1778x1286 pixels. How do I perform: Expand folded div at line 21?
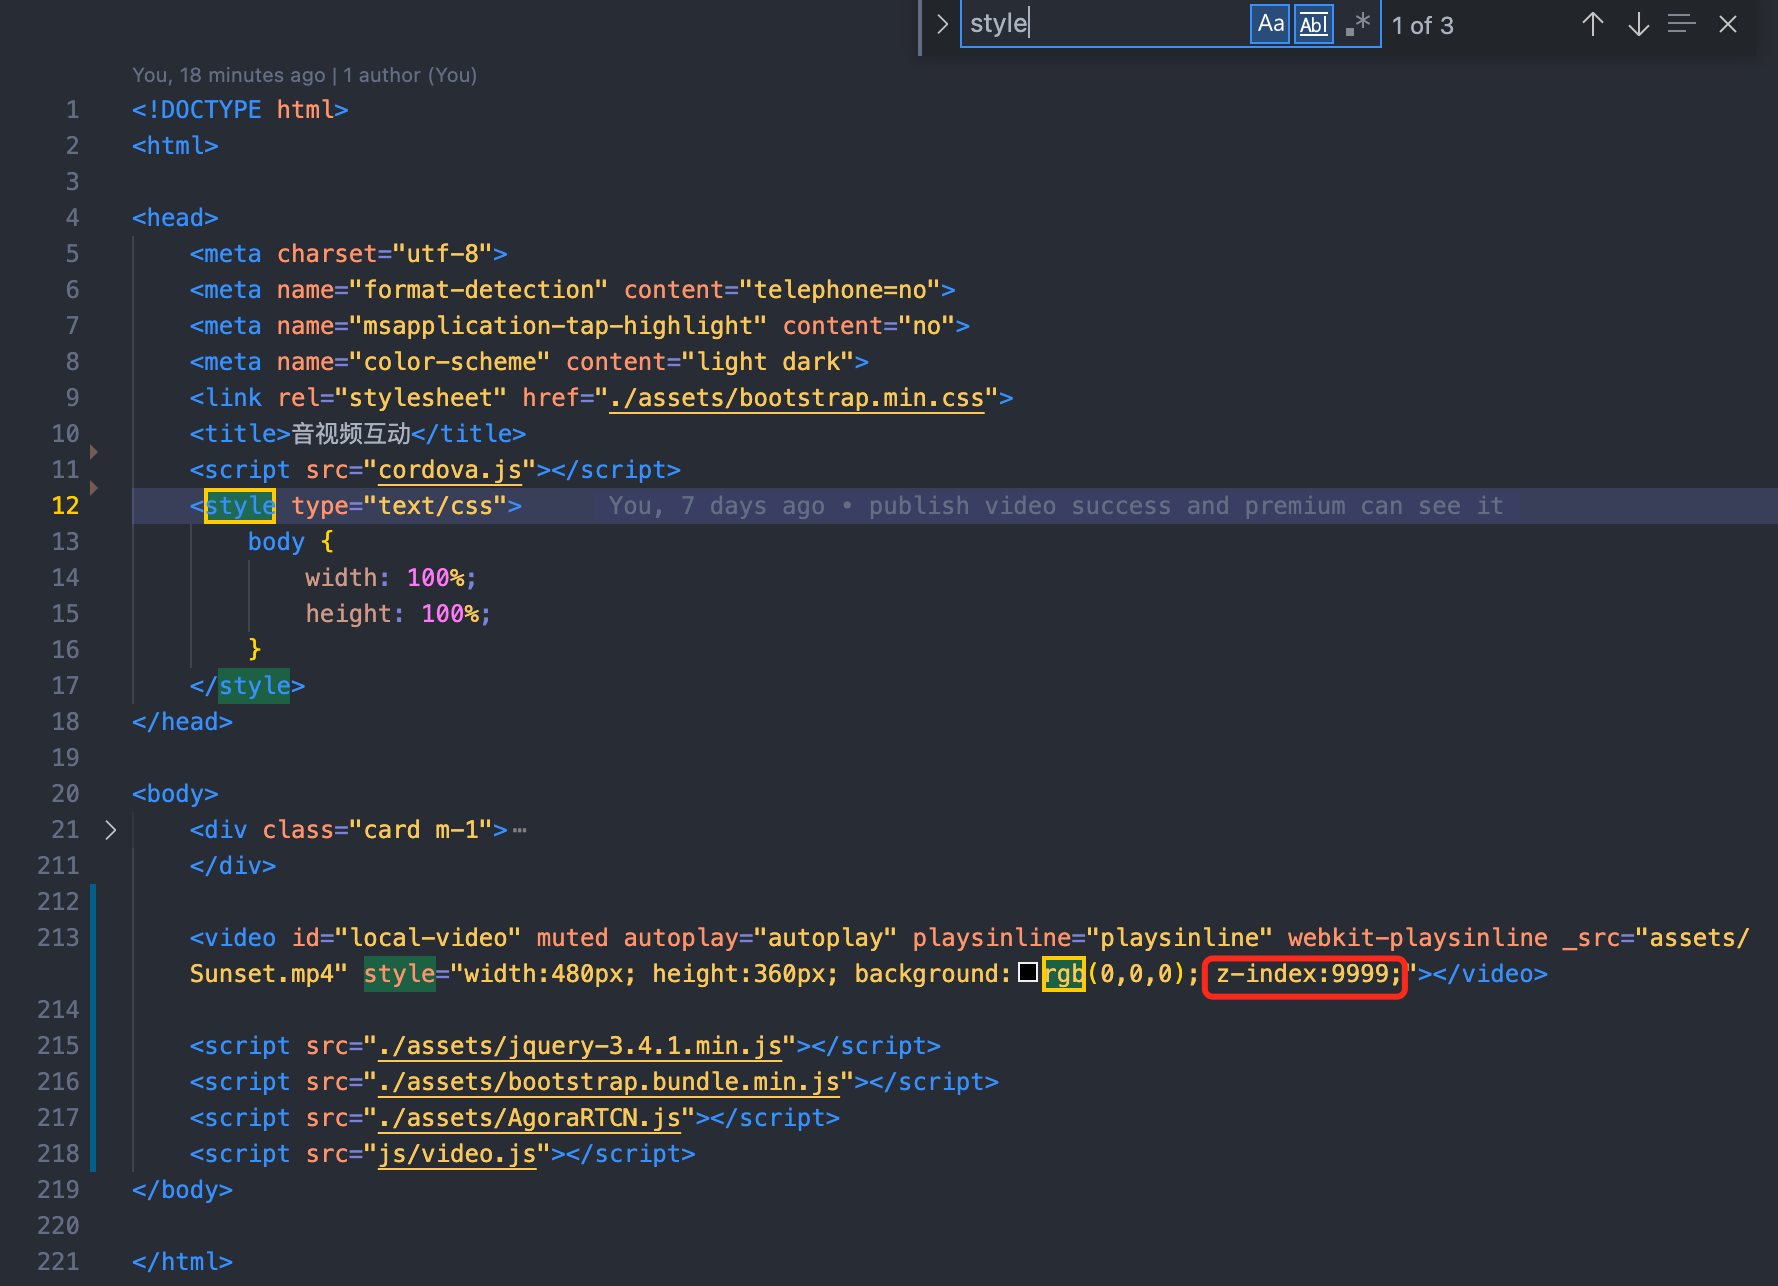(110, 830)
